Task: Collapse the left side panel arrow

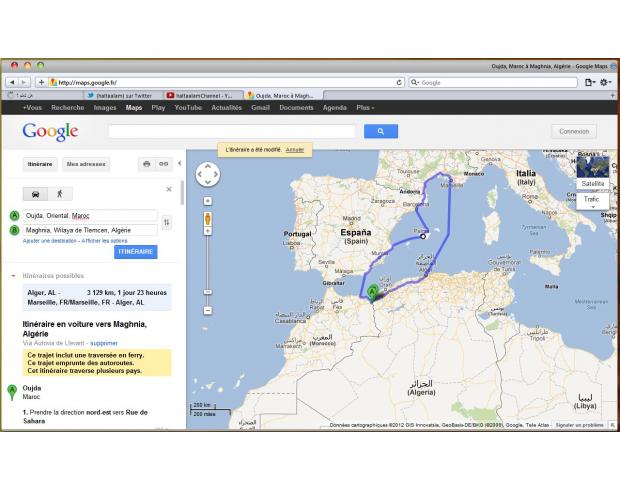Action: pyautogui.click(x=180, y=163)
